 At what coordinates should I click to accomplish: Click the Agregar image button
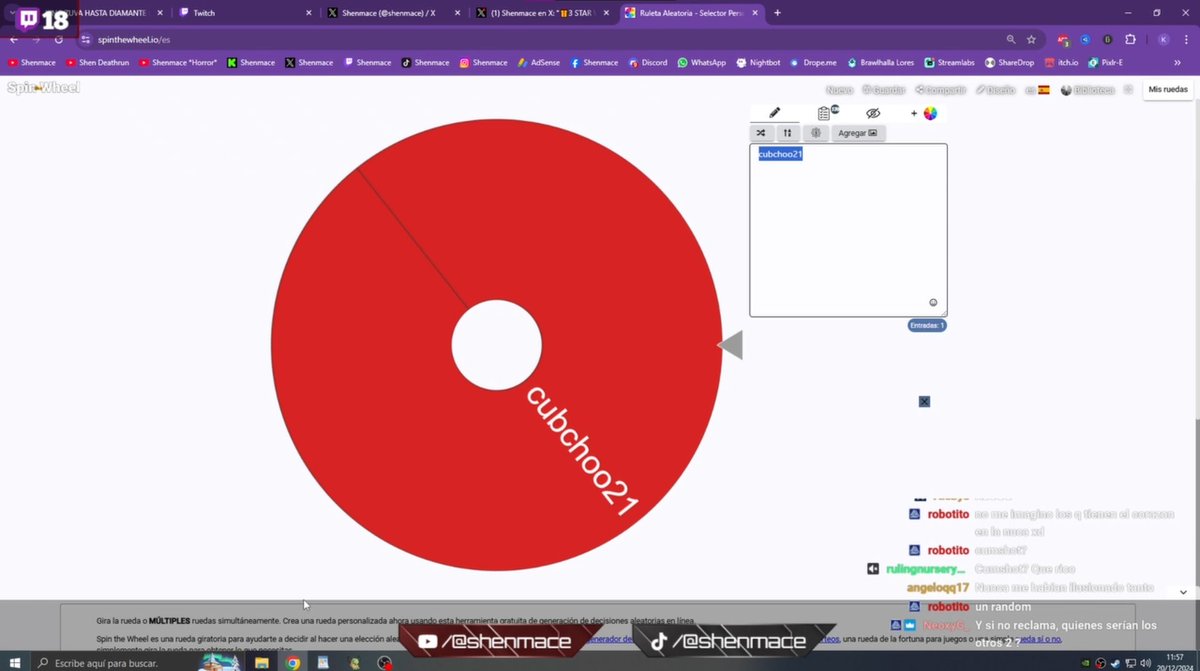[857, 133]
